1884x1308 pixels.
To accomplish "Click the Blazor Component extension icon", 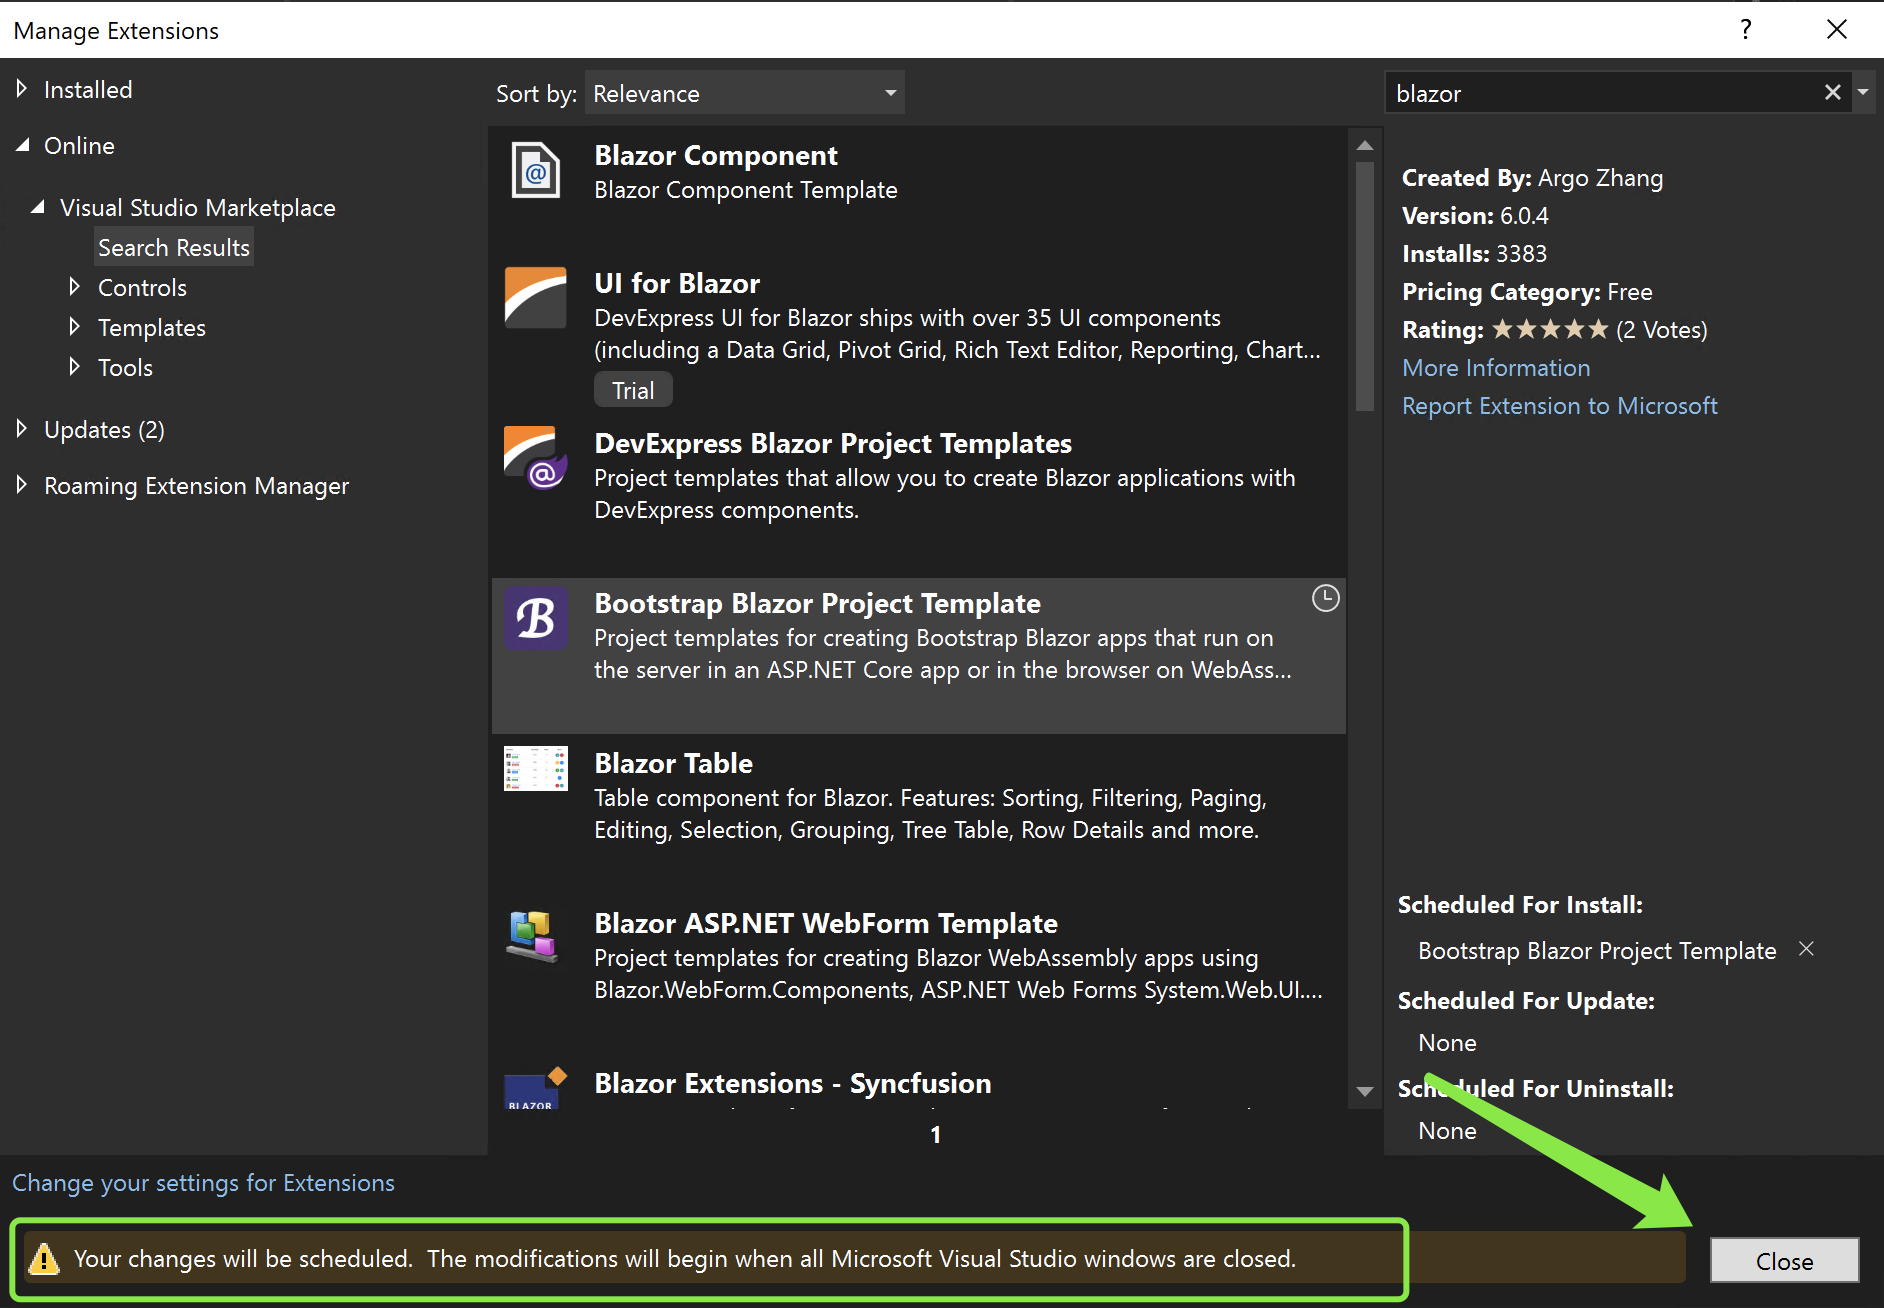I will tap(535, 170).
